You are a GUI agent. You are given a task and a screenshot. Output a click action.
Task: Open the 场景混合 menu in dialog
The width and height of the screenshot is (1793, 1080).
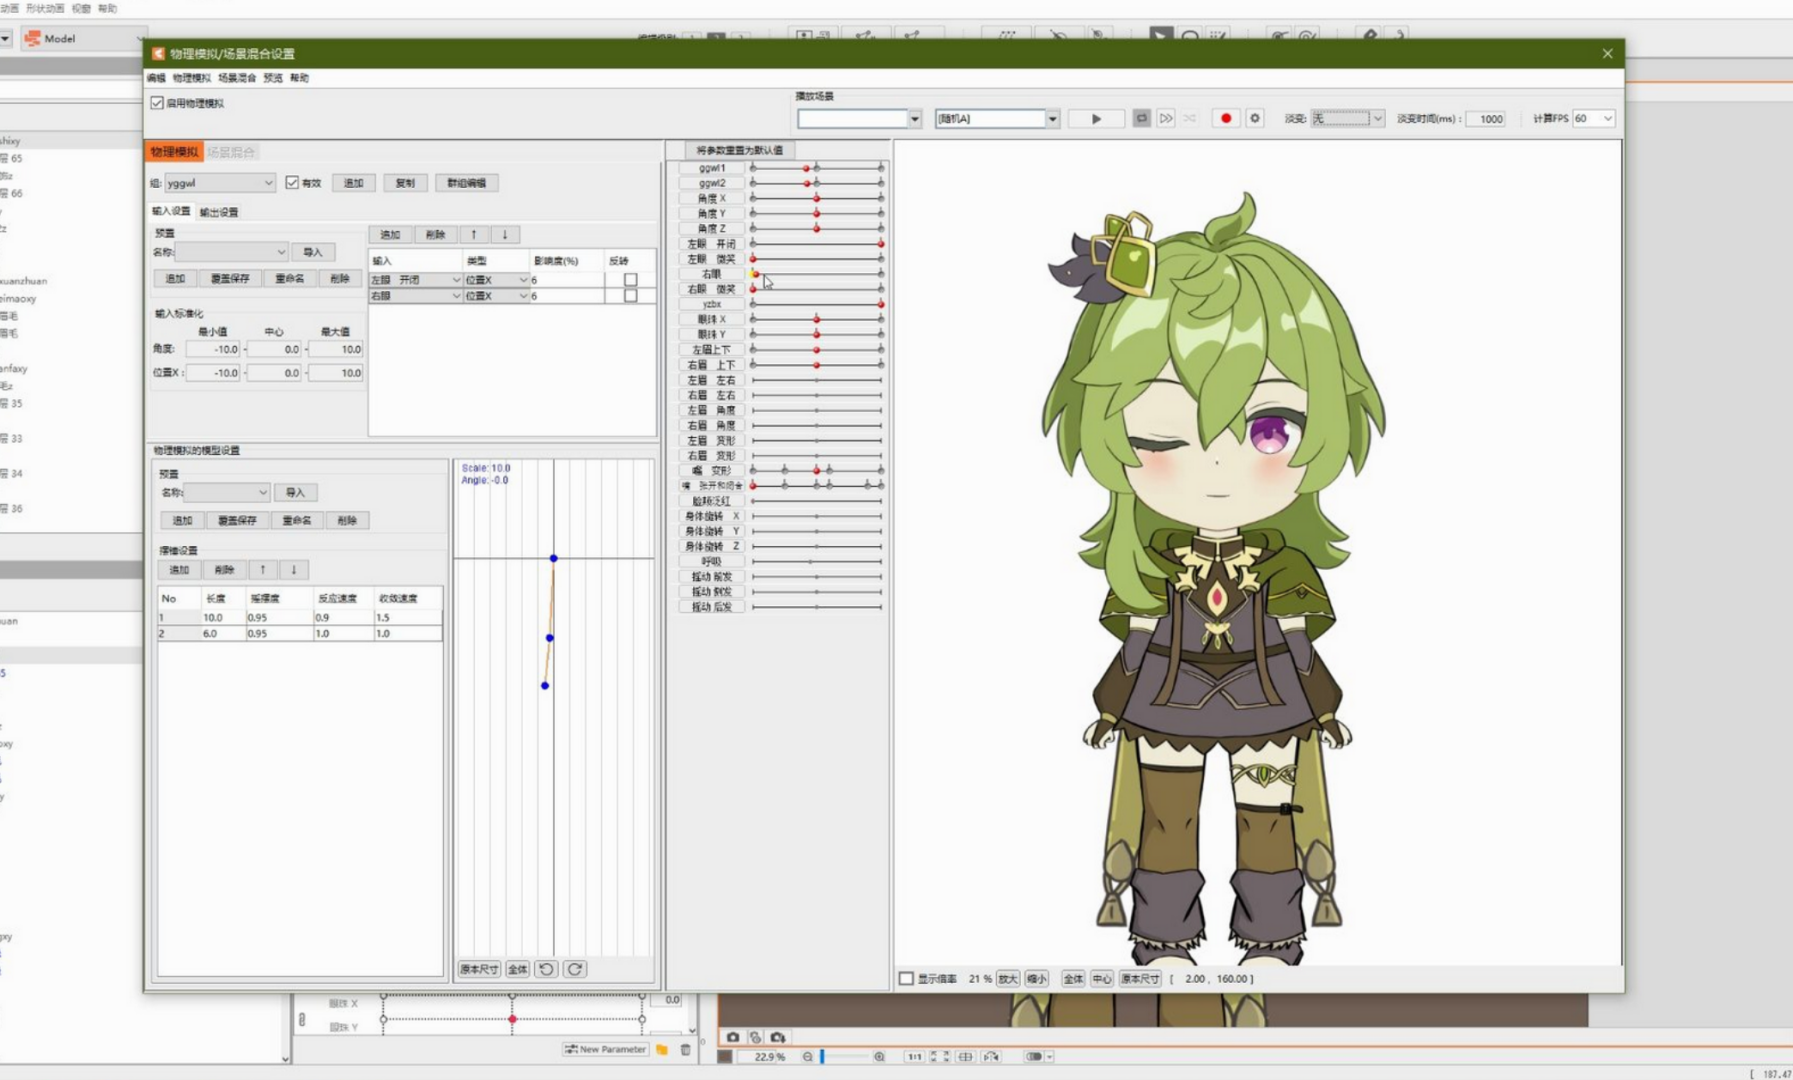click(x=237, y=78)
